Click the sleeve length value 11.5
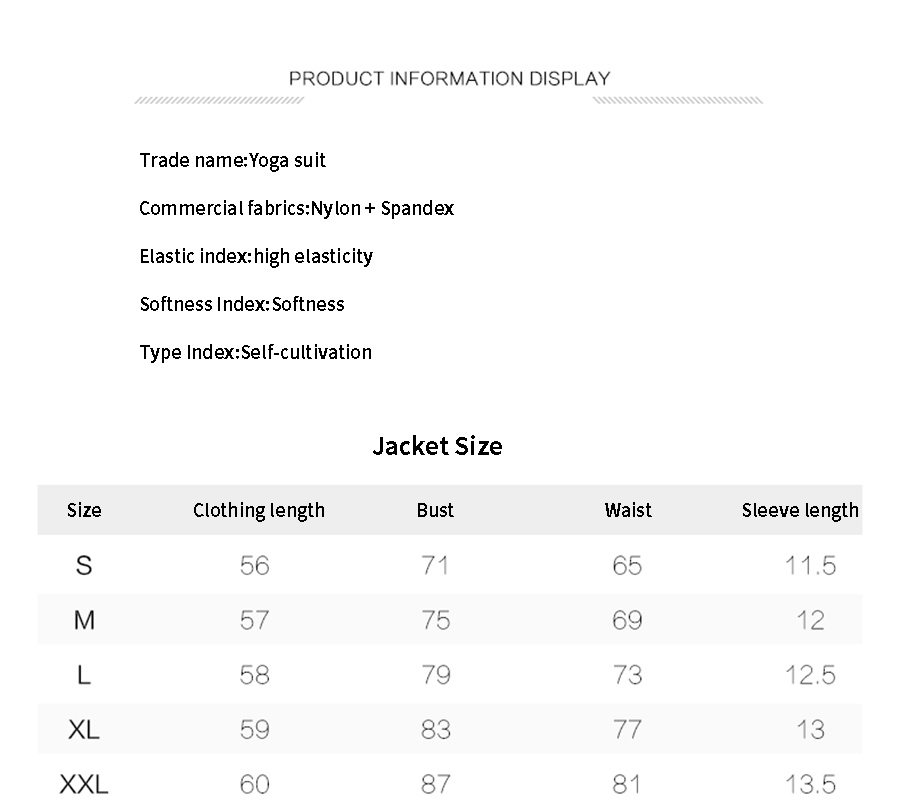900x805 pixels. click(810, 566)
